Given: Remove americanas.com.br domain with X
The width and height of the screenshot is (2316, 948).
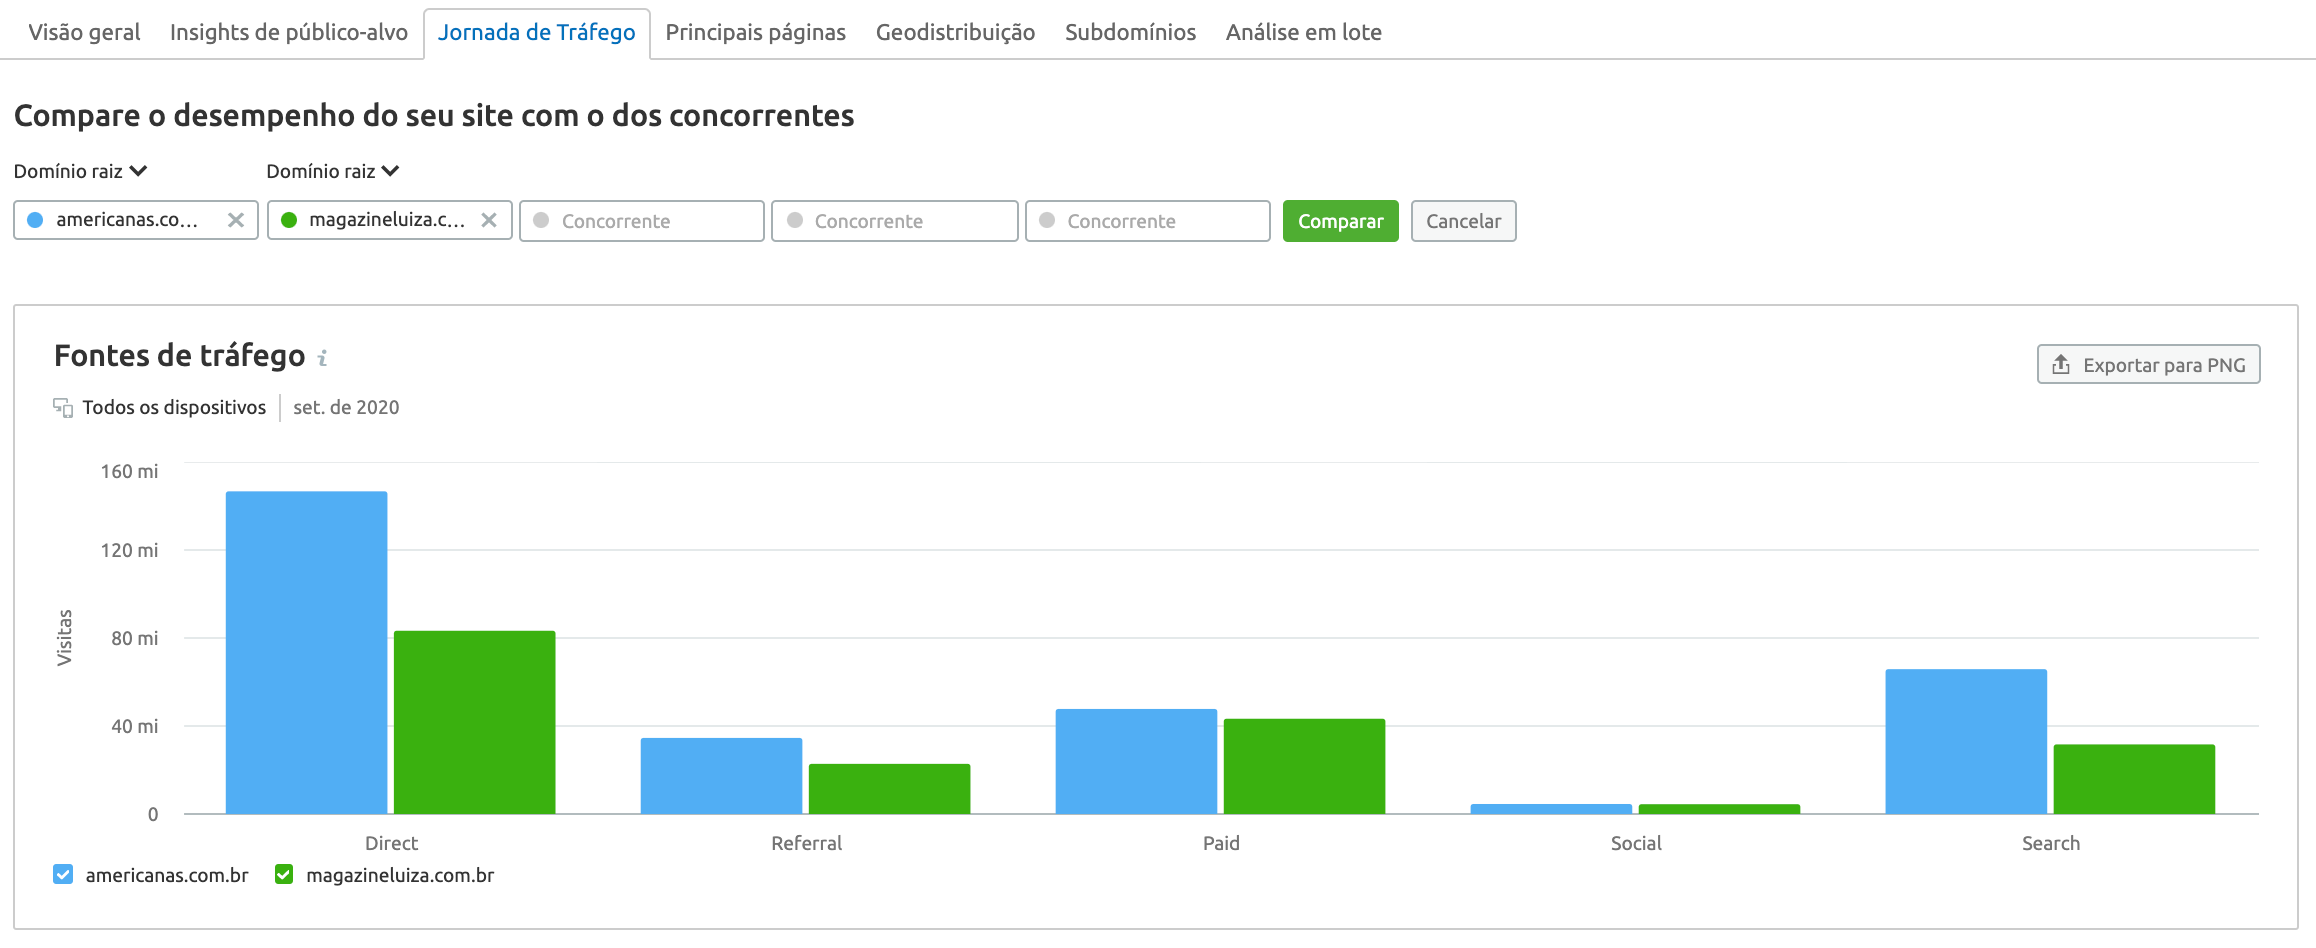Looking at the screenshot, I should tap(236, 220).
